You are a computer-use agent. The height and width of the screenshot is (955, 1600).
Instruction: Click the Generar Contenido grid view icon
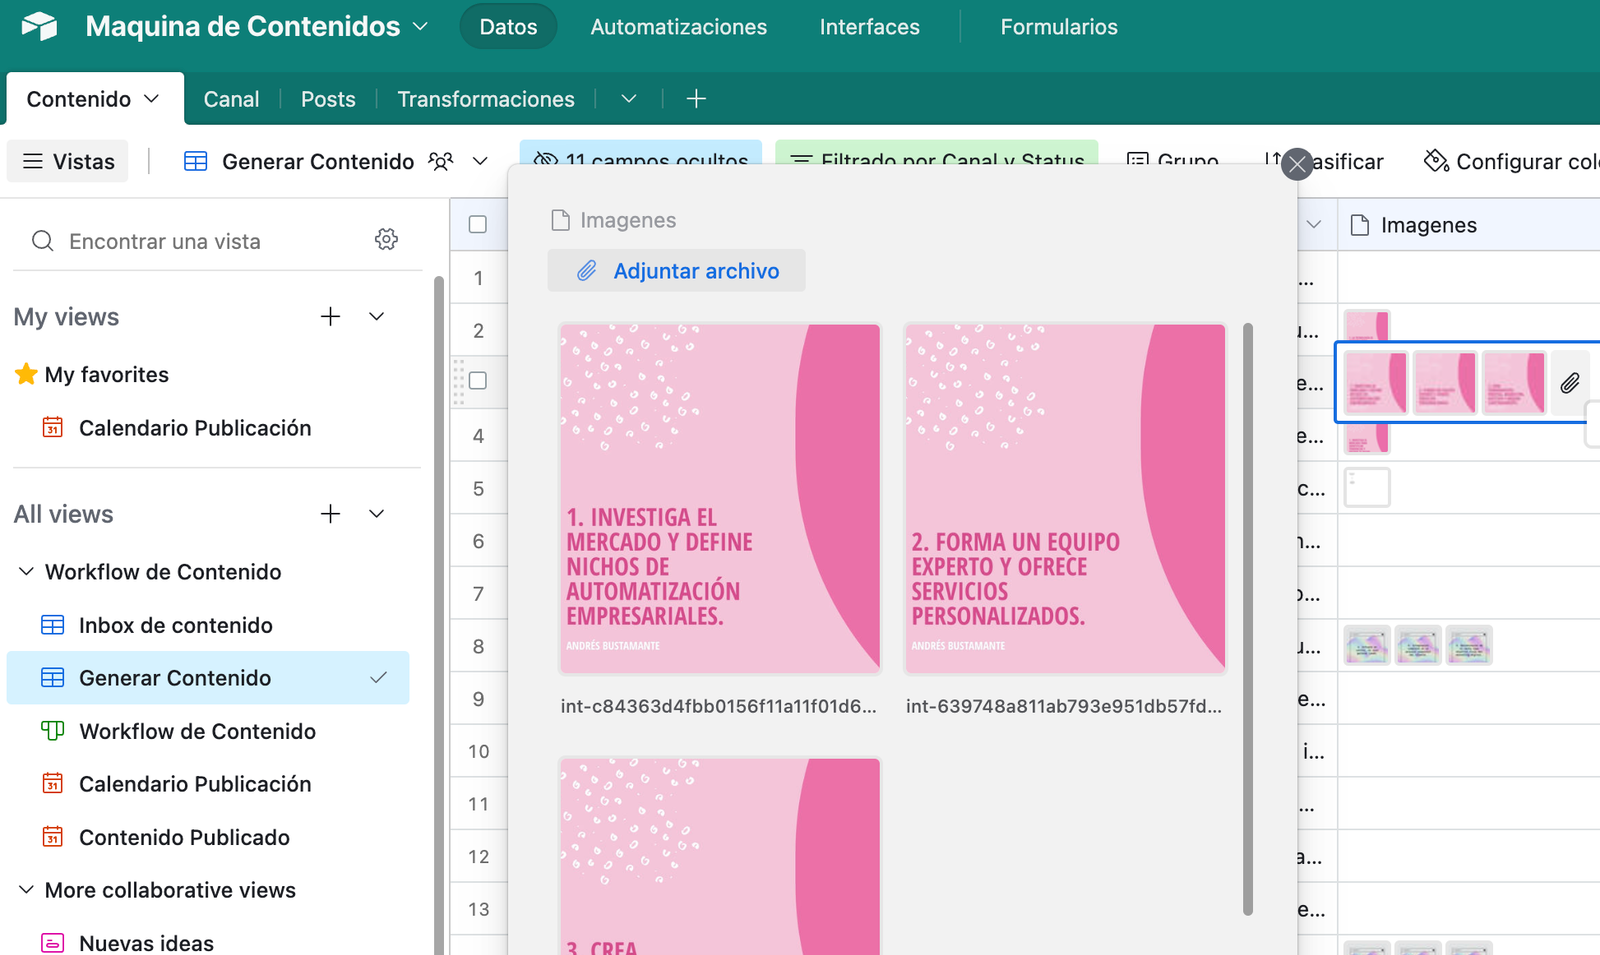click(x=196, y=161)
